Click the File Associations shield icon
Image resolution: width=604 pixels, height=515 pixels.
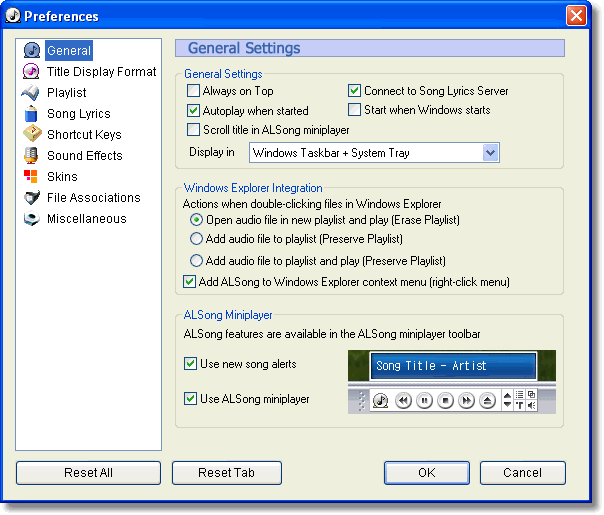tap(31, 198)
